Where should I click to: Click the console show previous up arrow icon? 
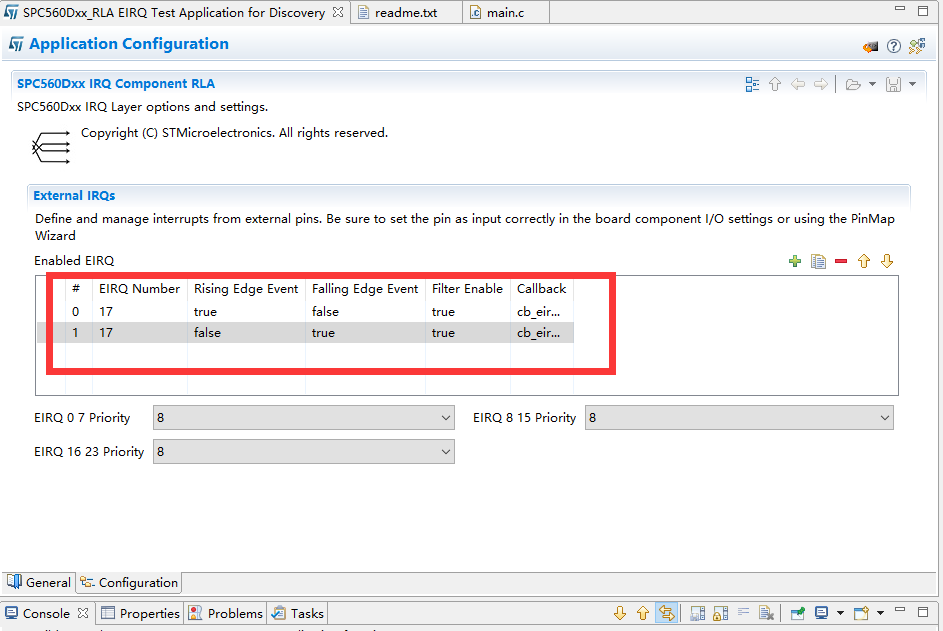pos(643,613)
